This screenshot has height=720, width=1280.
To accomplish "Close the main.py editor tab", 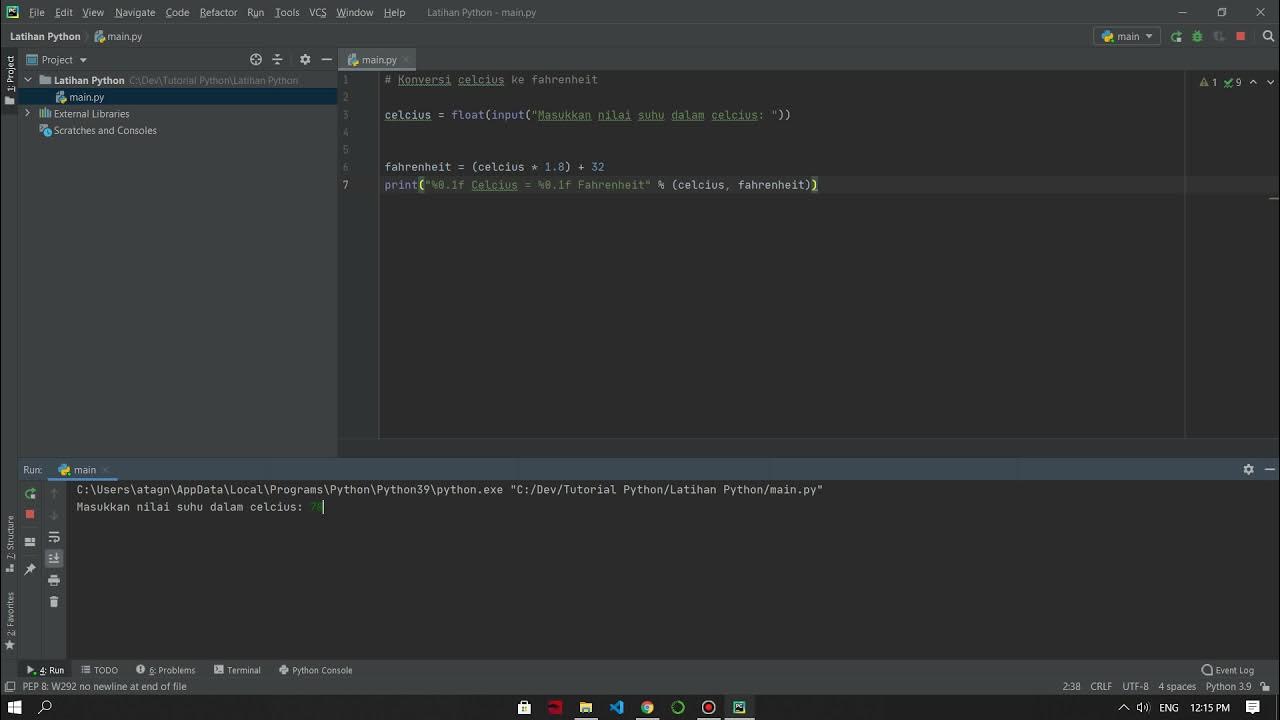I will (407, 60).
